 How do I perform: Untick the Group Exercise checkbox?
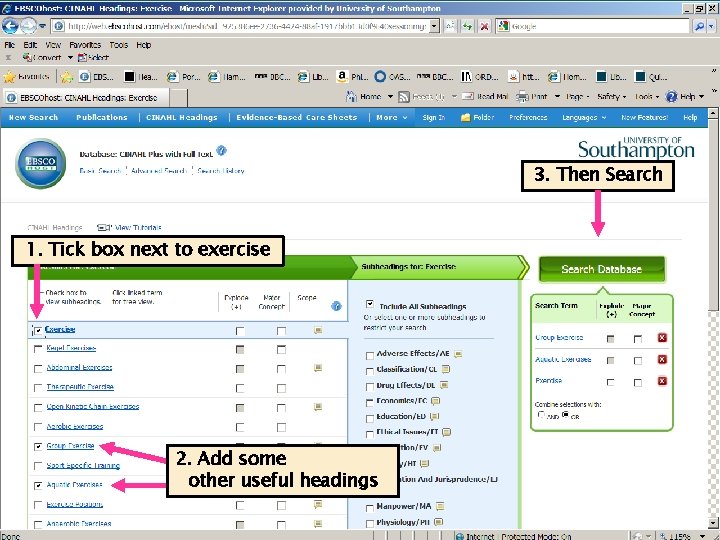pyautogui.click(x=38, y=446)
